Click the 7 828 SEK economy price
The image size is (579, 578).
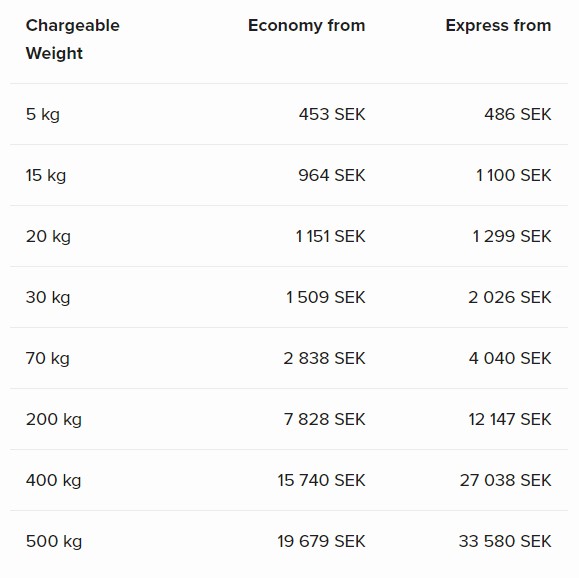pos(324,419)
